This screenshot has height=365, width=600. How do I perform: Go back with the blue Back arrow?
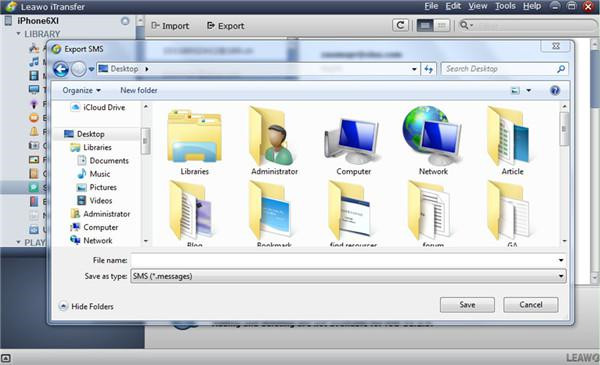click(x=60, y=69)
